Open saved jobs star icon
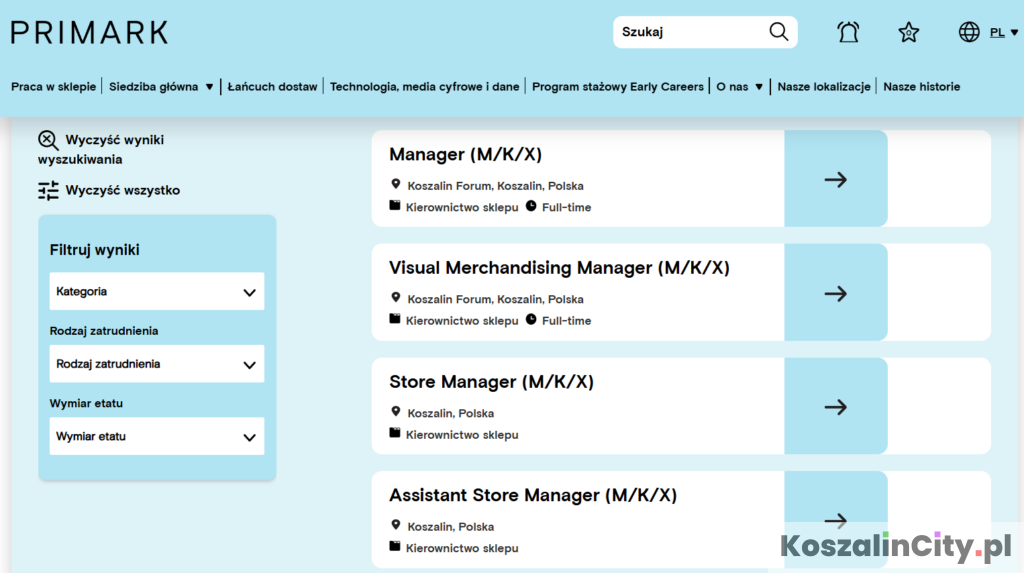The image size is (1024, 573). click(x=908, y=32)
